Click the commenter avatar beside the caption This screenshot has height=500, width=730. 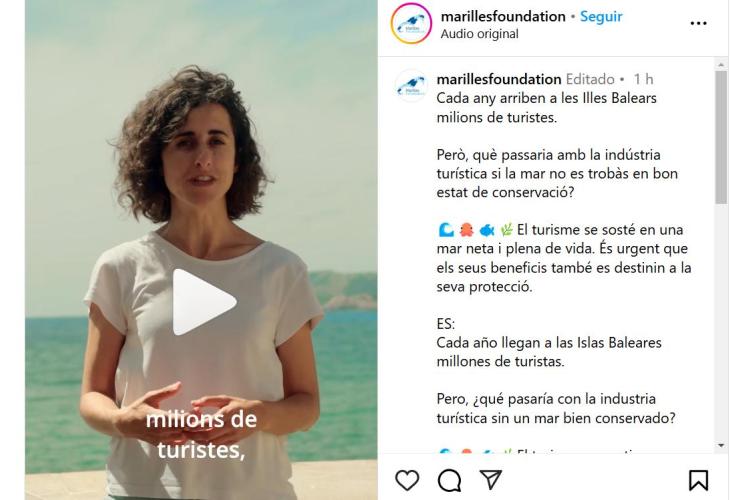(x=411, y=86)
